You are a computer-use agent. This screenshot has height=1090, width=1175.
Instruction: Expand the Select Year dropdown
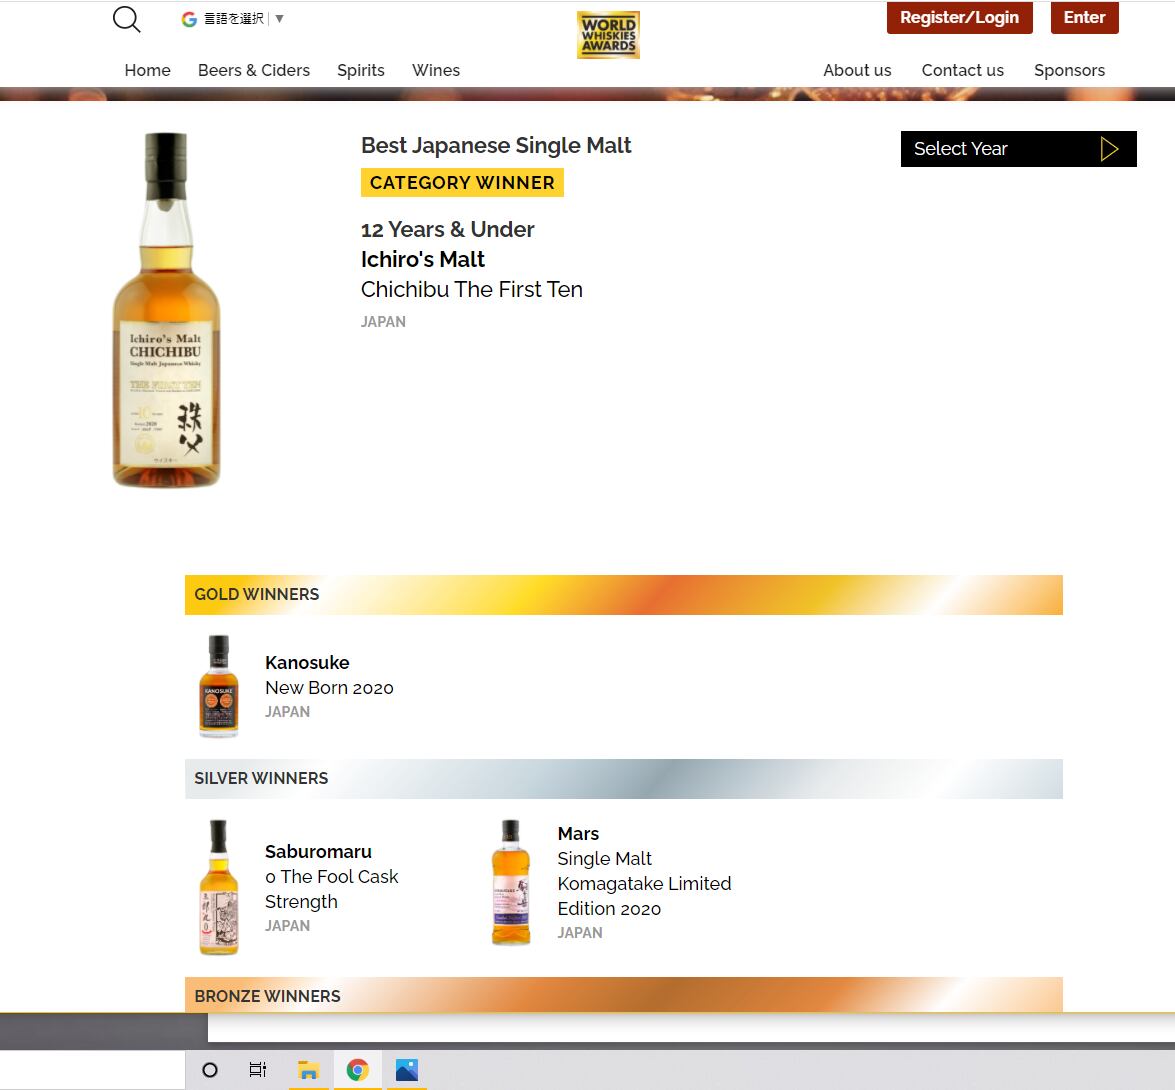coord(1018,149)
